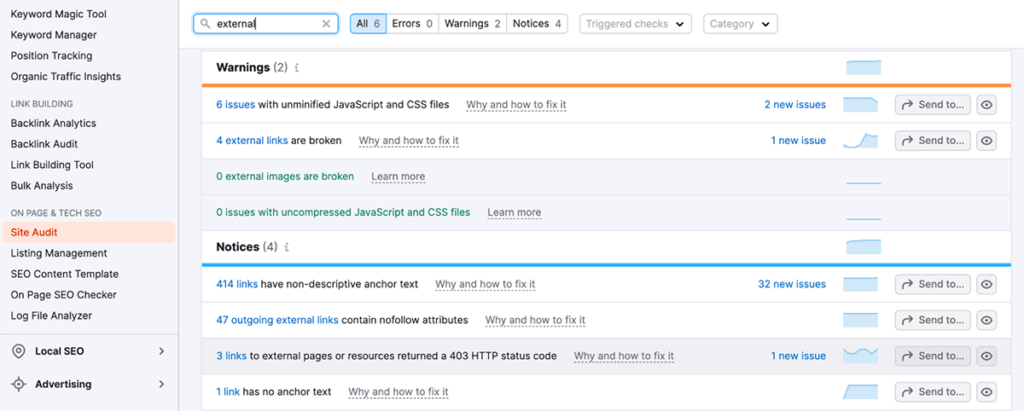
Task: Click the info icon beside Warnings (2)
Action: click(x=296, y=67)
